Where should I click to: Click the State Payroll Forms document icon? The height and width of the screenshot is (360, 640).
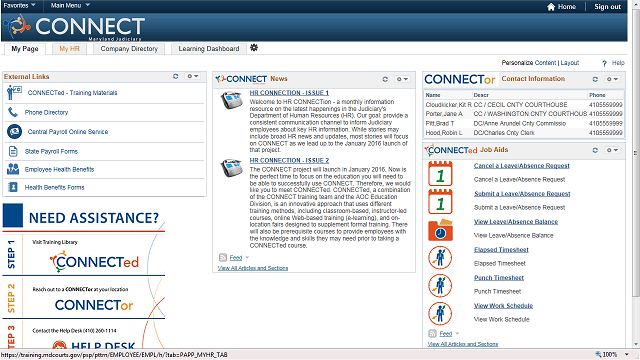click(13, 151)
